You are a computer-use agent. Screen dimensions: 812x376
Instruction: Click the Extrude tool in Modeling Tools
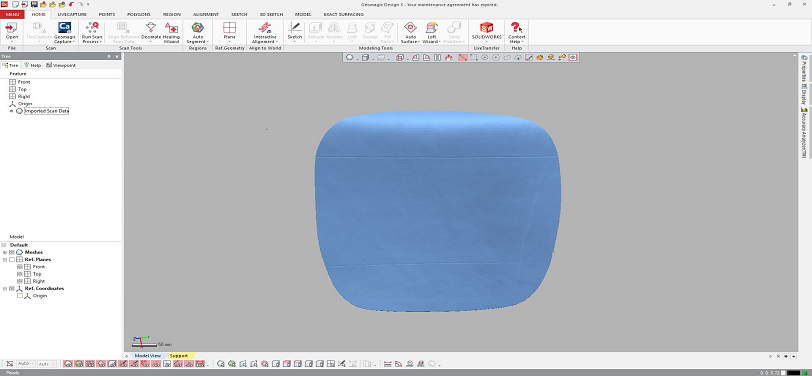[x=315, y=30]
